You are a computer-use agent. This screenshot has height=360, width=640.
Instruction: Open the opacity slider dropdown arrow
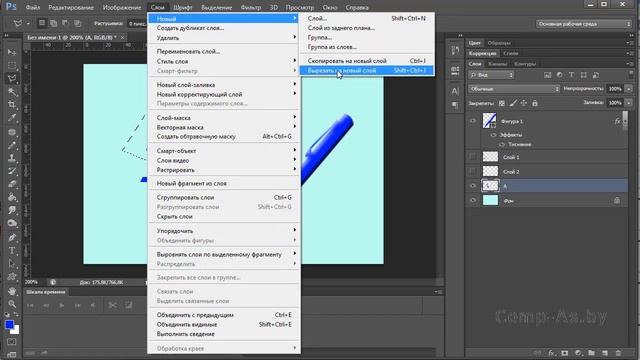point(629,89)
